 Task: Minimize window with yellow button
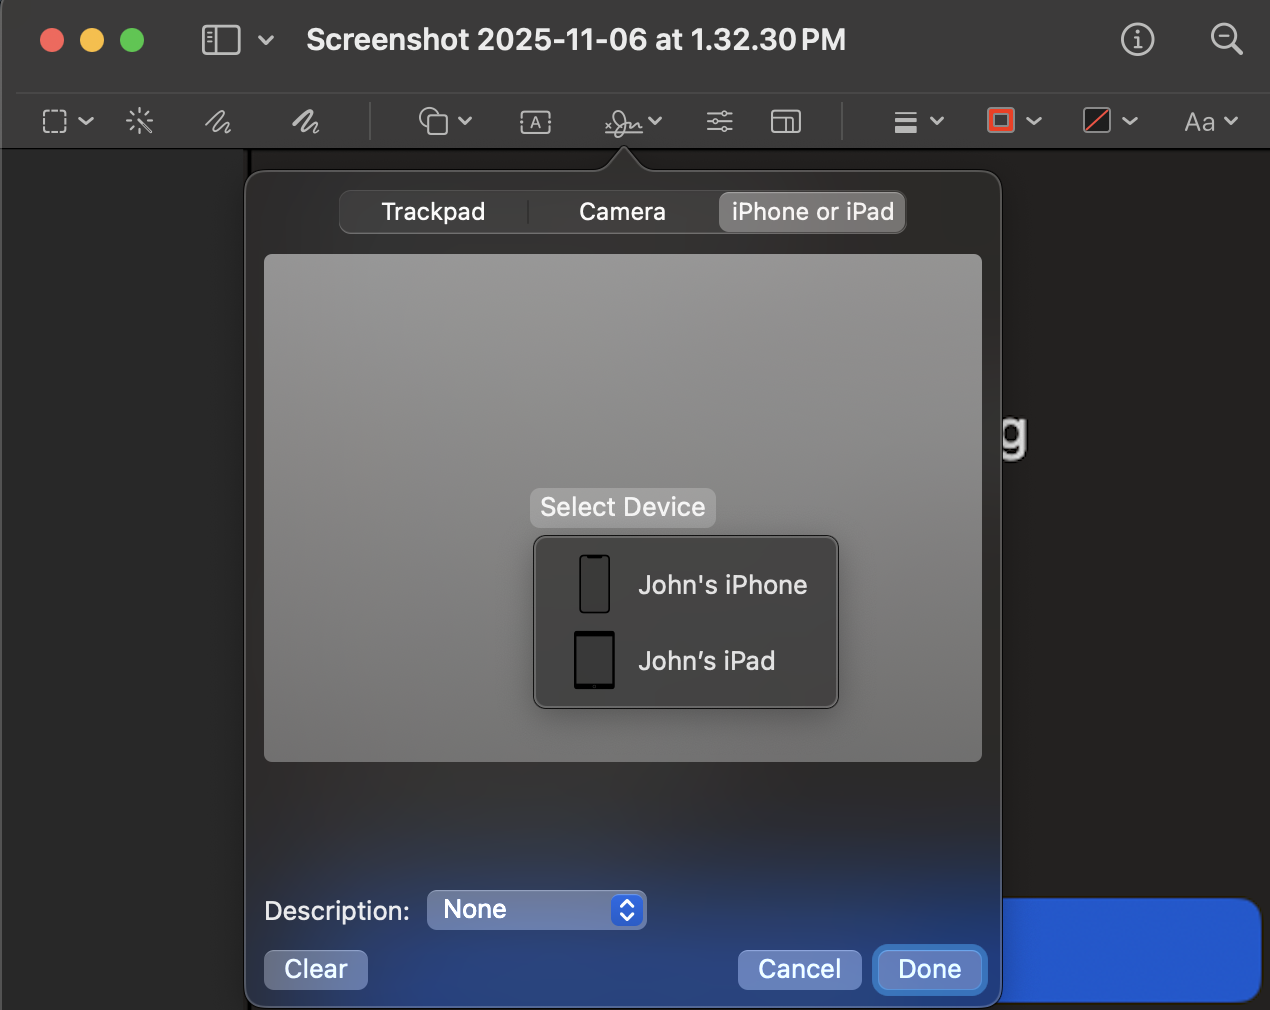tap(92, 40)
